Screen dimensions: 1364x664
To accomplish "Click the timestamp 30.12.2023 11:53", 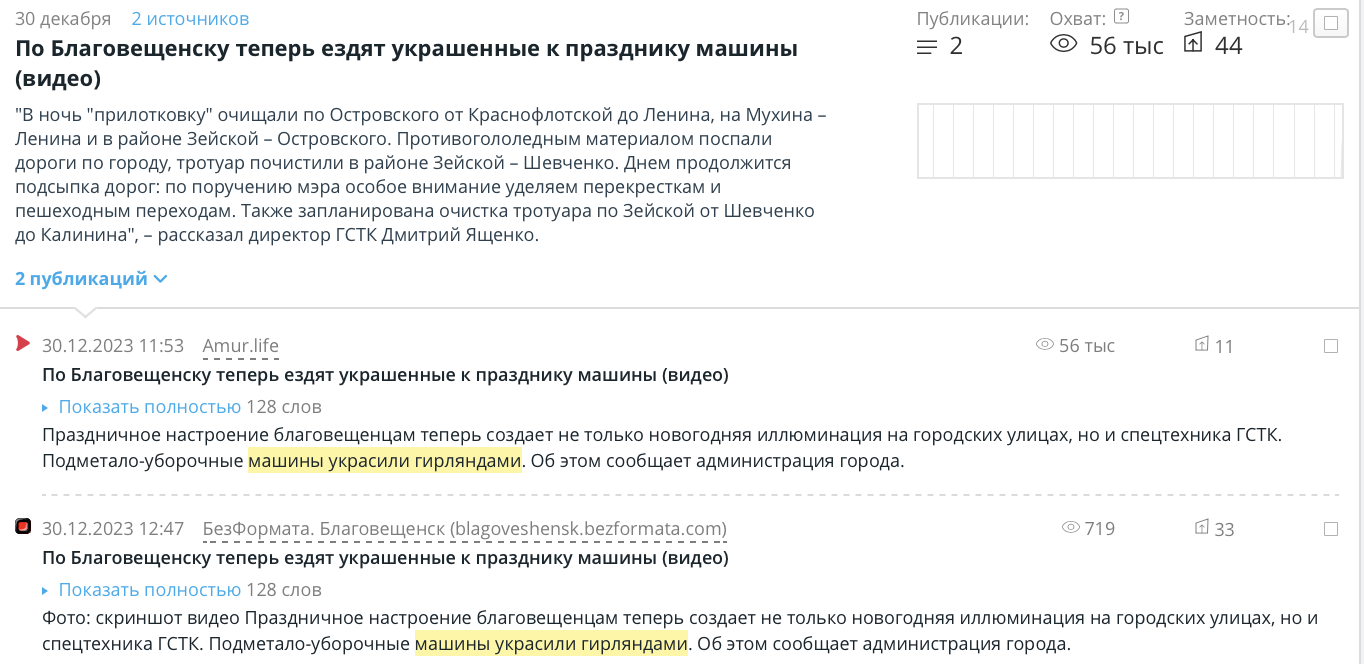I will click(113, 346).
